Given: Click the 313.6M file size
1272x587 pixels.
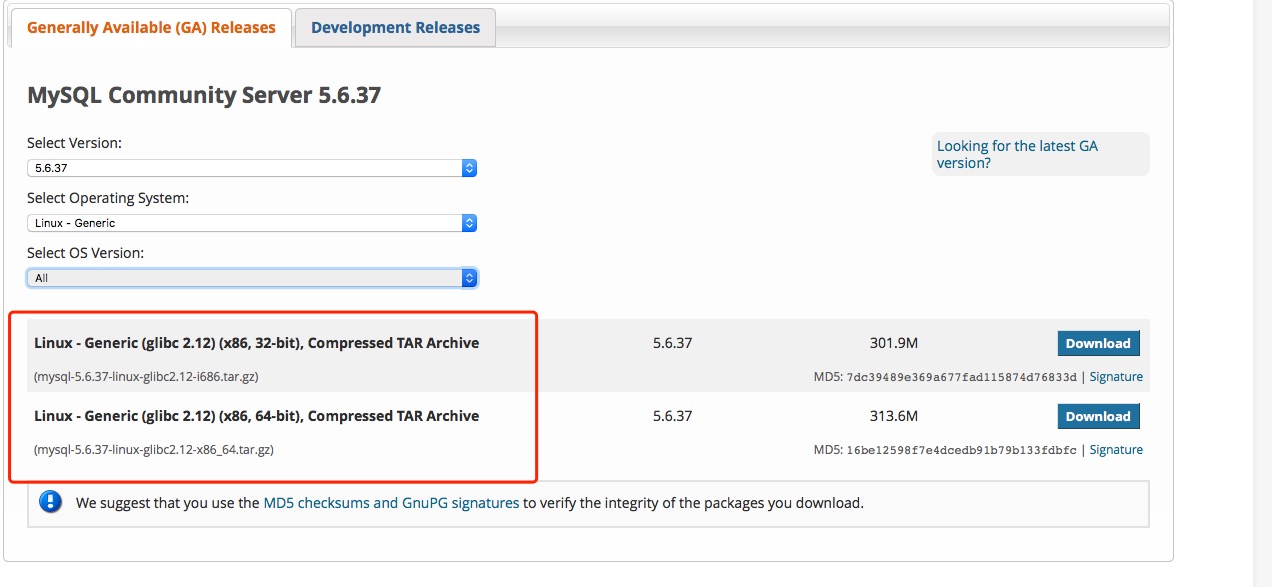Looking at the screenshot, I should [x=894, y=416].
